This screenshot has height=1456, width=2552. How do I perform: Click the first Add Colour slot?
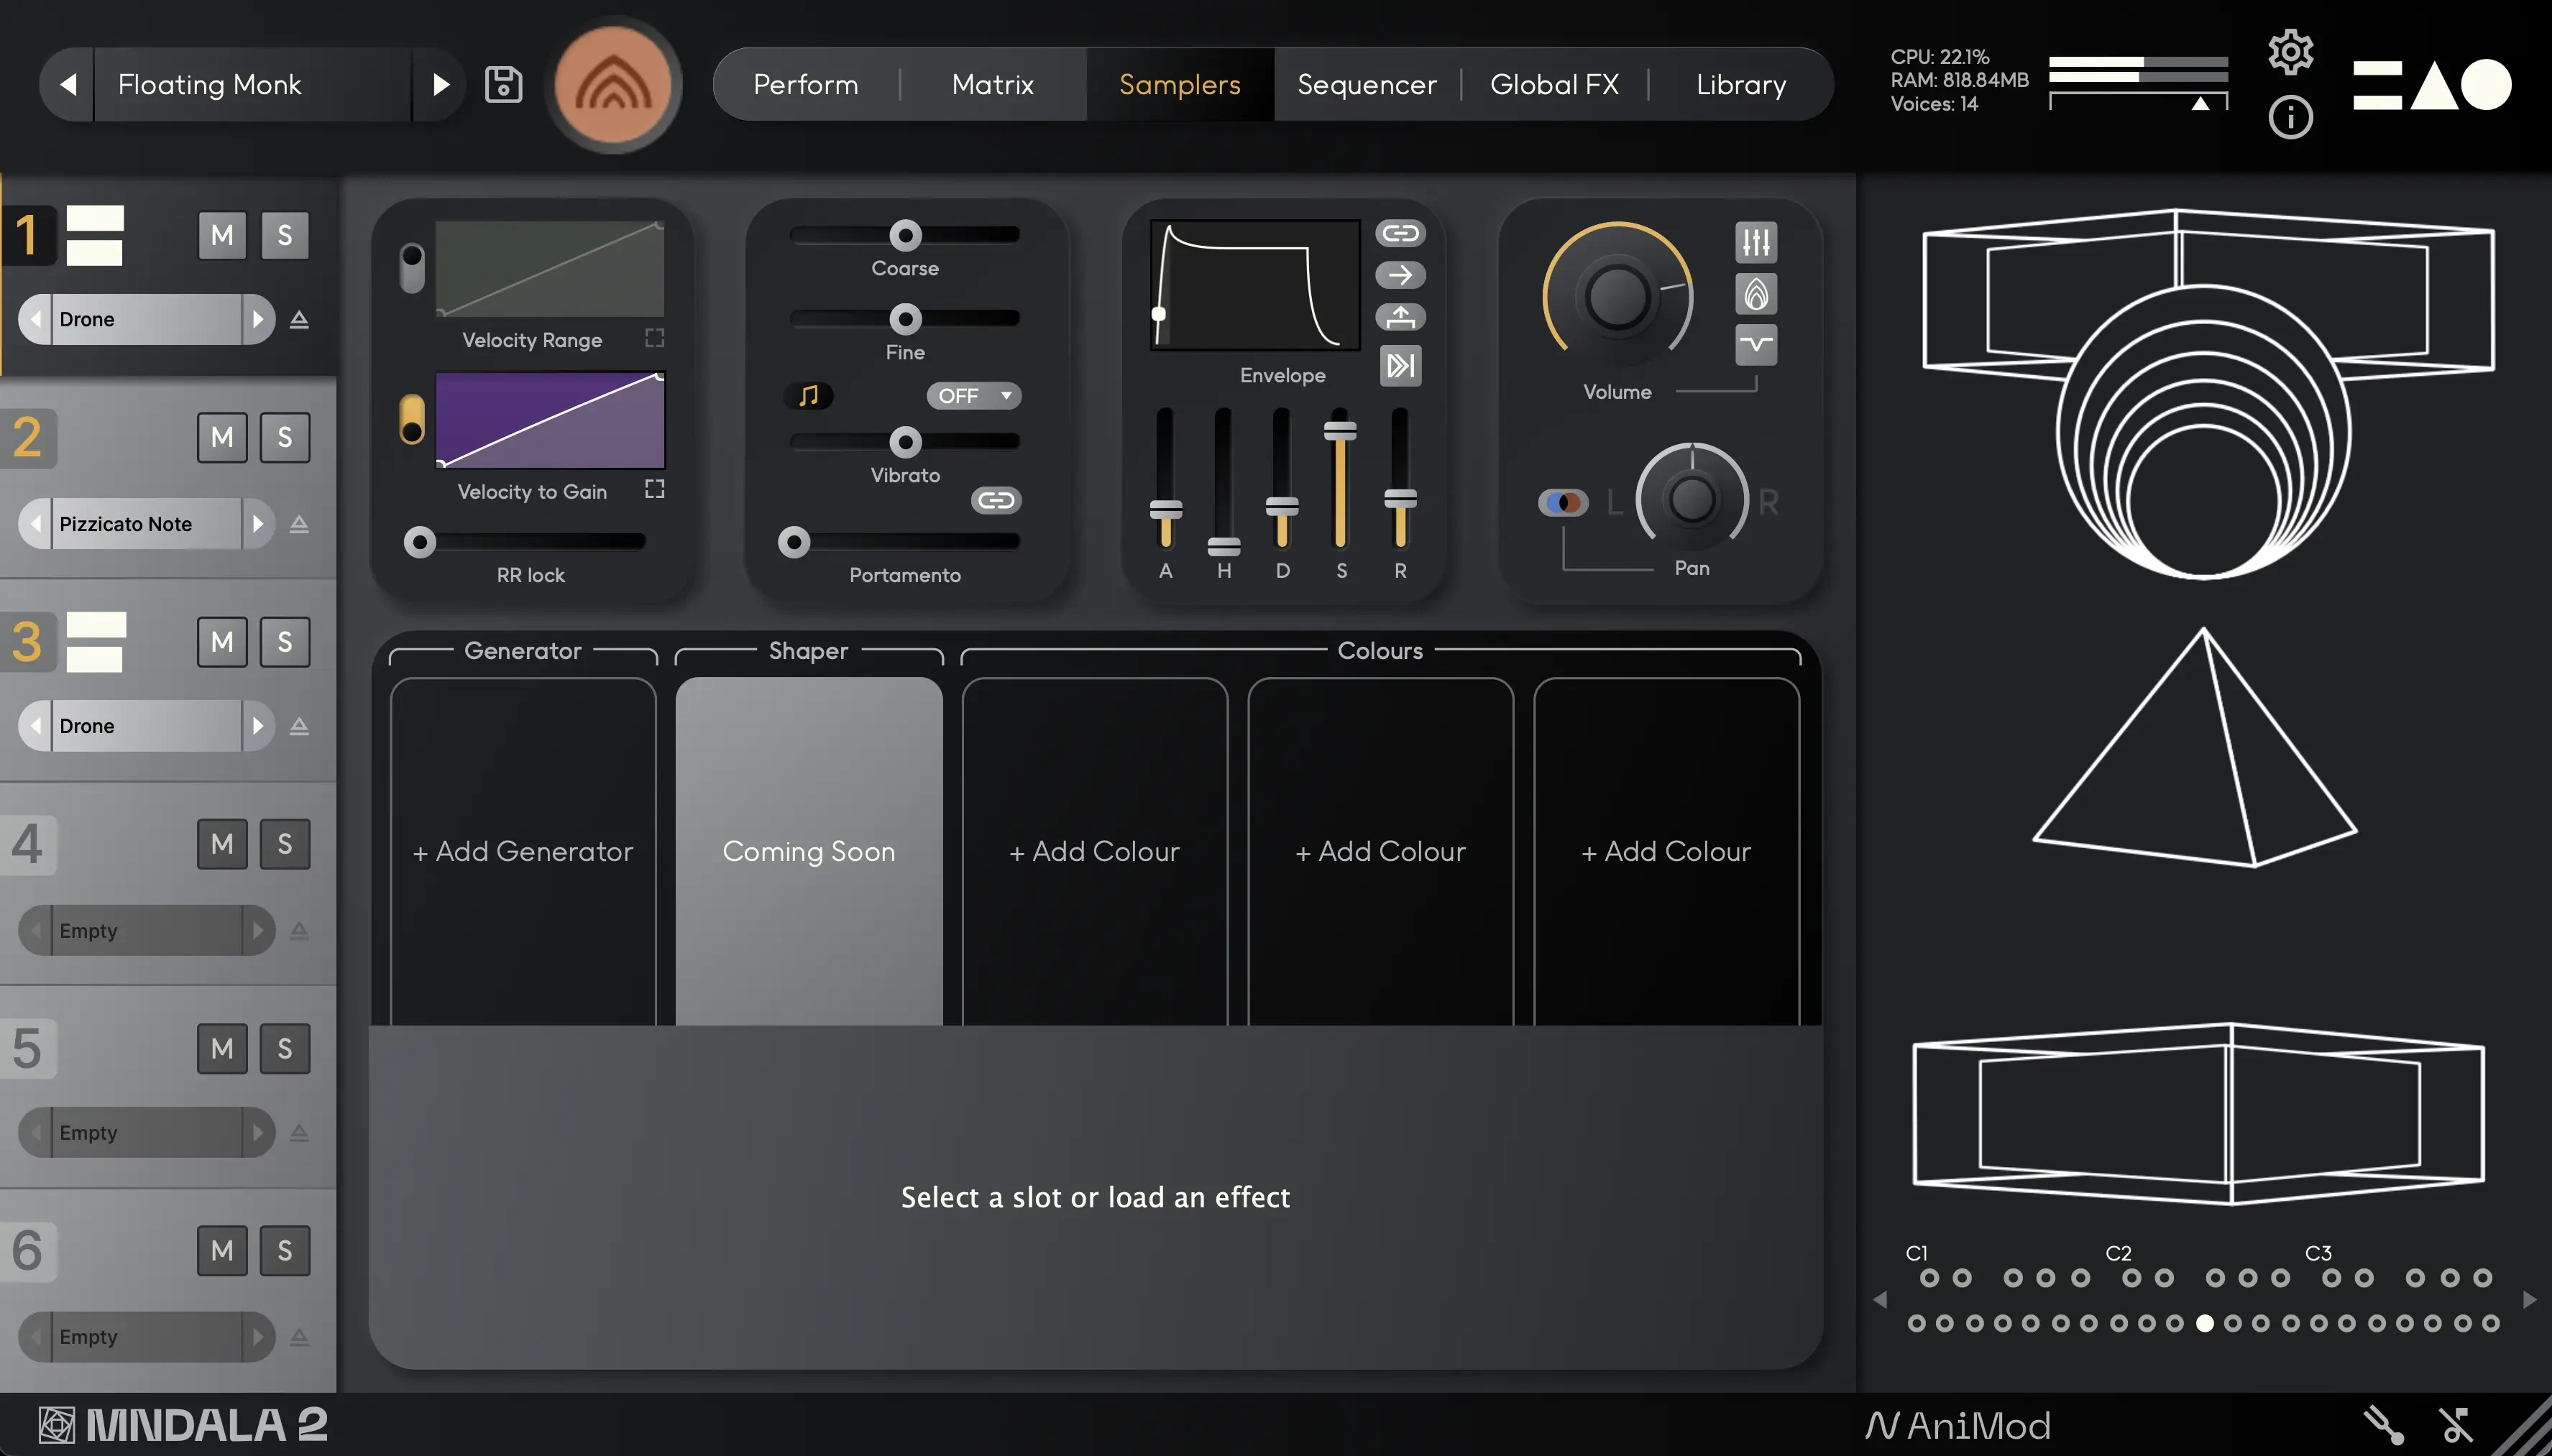1095,851
